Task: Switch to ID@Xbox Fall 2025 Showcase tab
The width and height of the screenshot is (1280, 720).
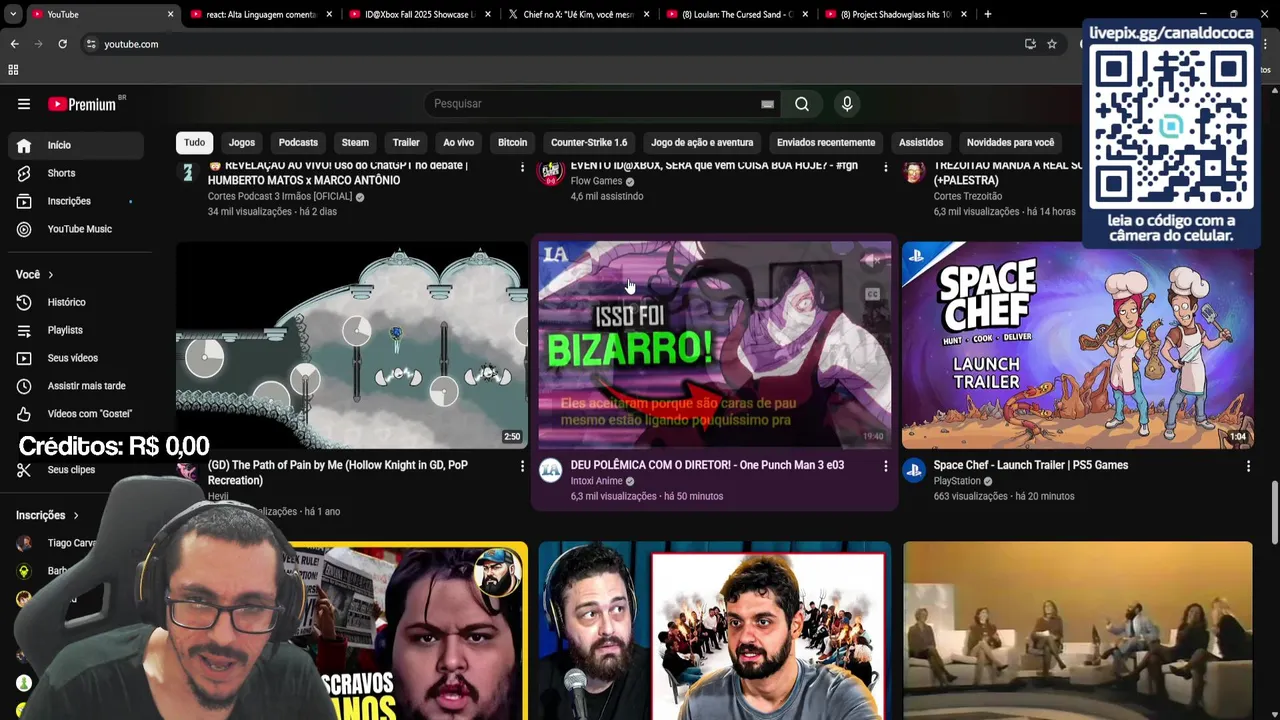Action: pos(420,14)
